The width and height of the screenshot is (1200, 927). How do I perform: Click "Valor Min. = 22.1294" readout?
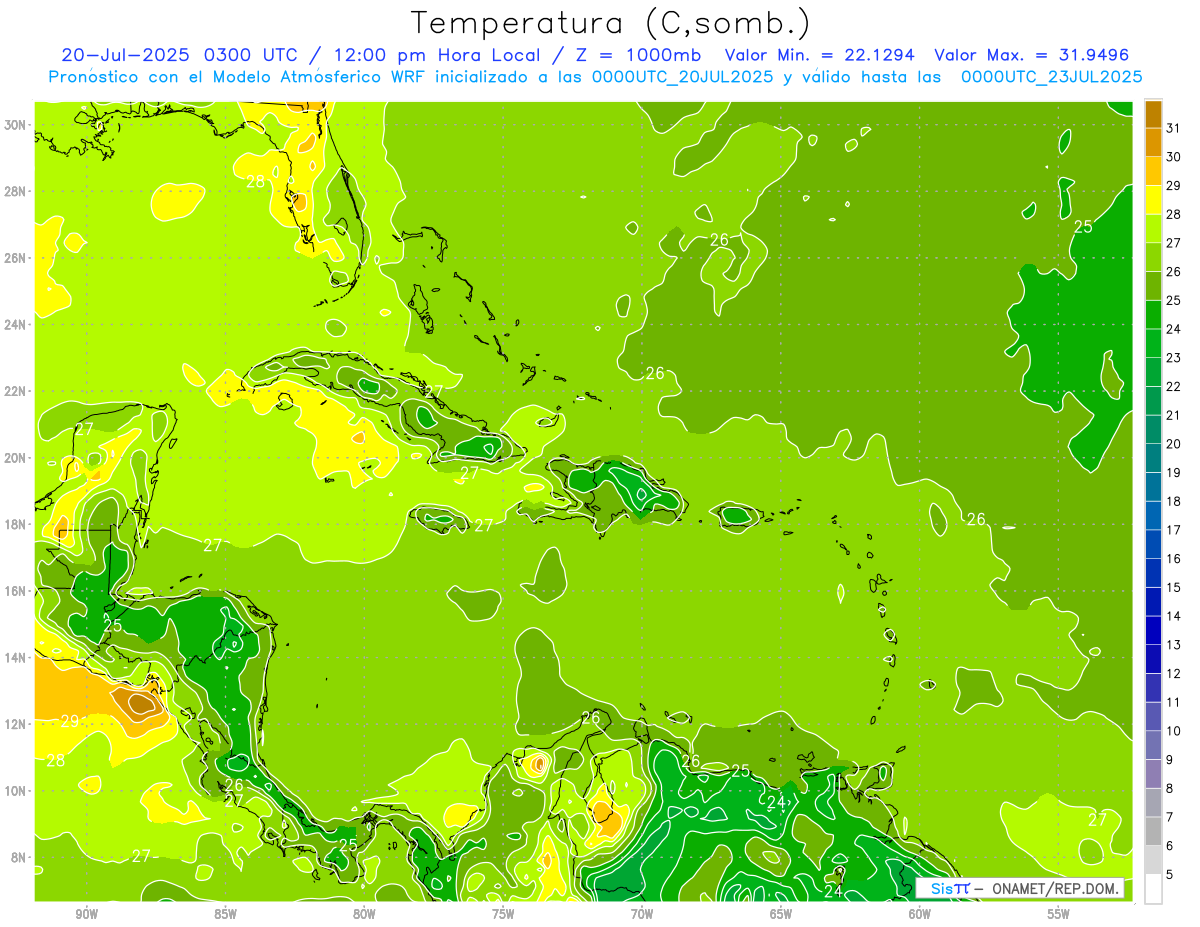[819, 55]
